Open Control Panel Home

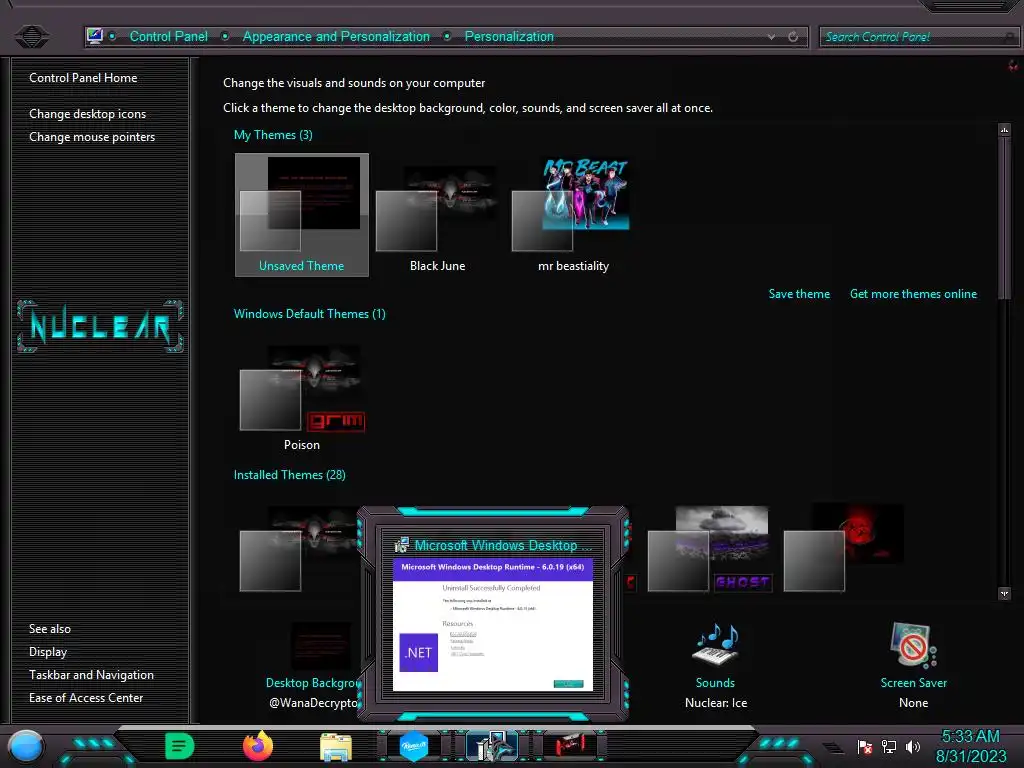tap(83, 78)
